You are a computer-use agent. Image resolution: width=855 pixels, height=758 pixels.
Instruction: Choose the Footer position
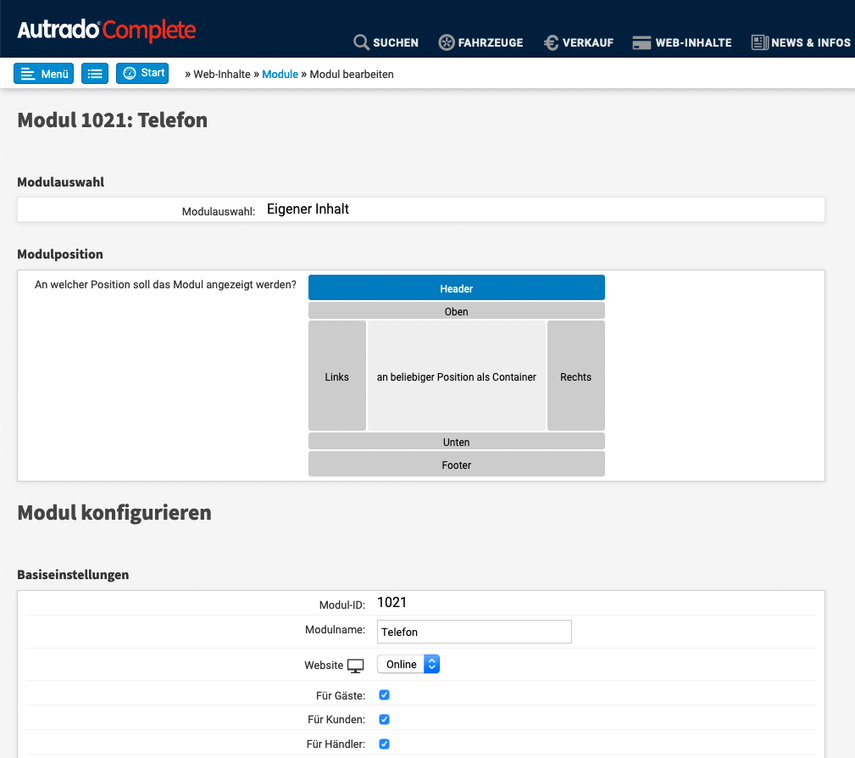(x=456, y=464)
